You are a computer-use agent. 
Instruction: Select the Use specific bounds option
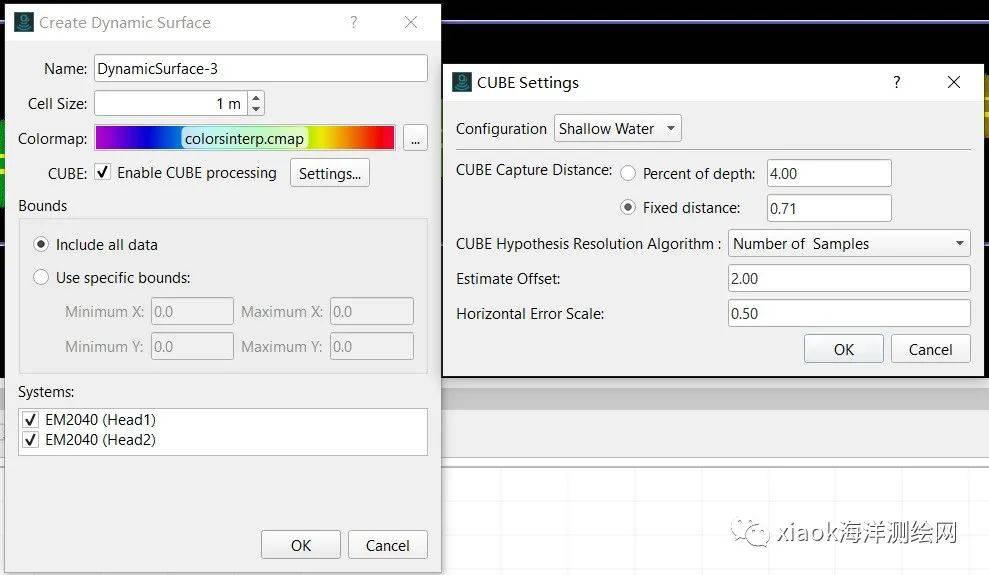[x=41, y=277]
